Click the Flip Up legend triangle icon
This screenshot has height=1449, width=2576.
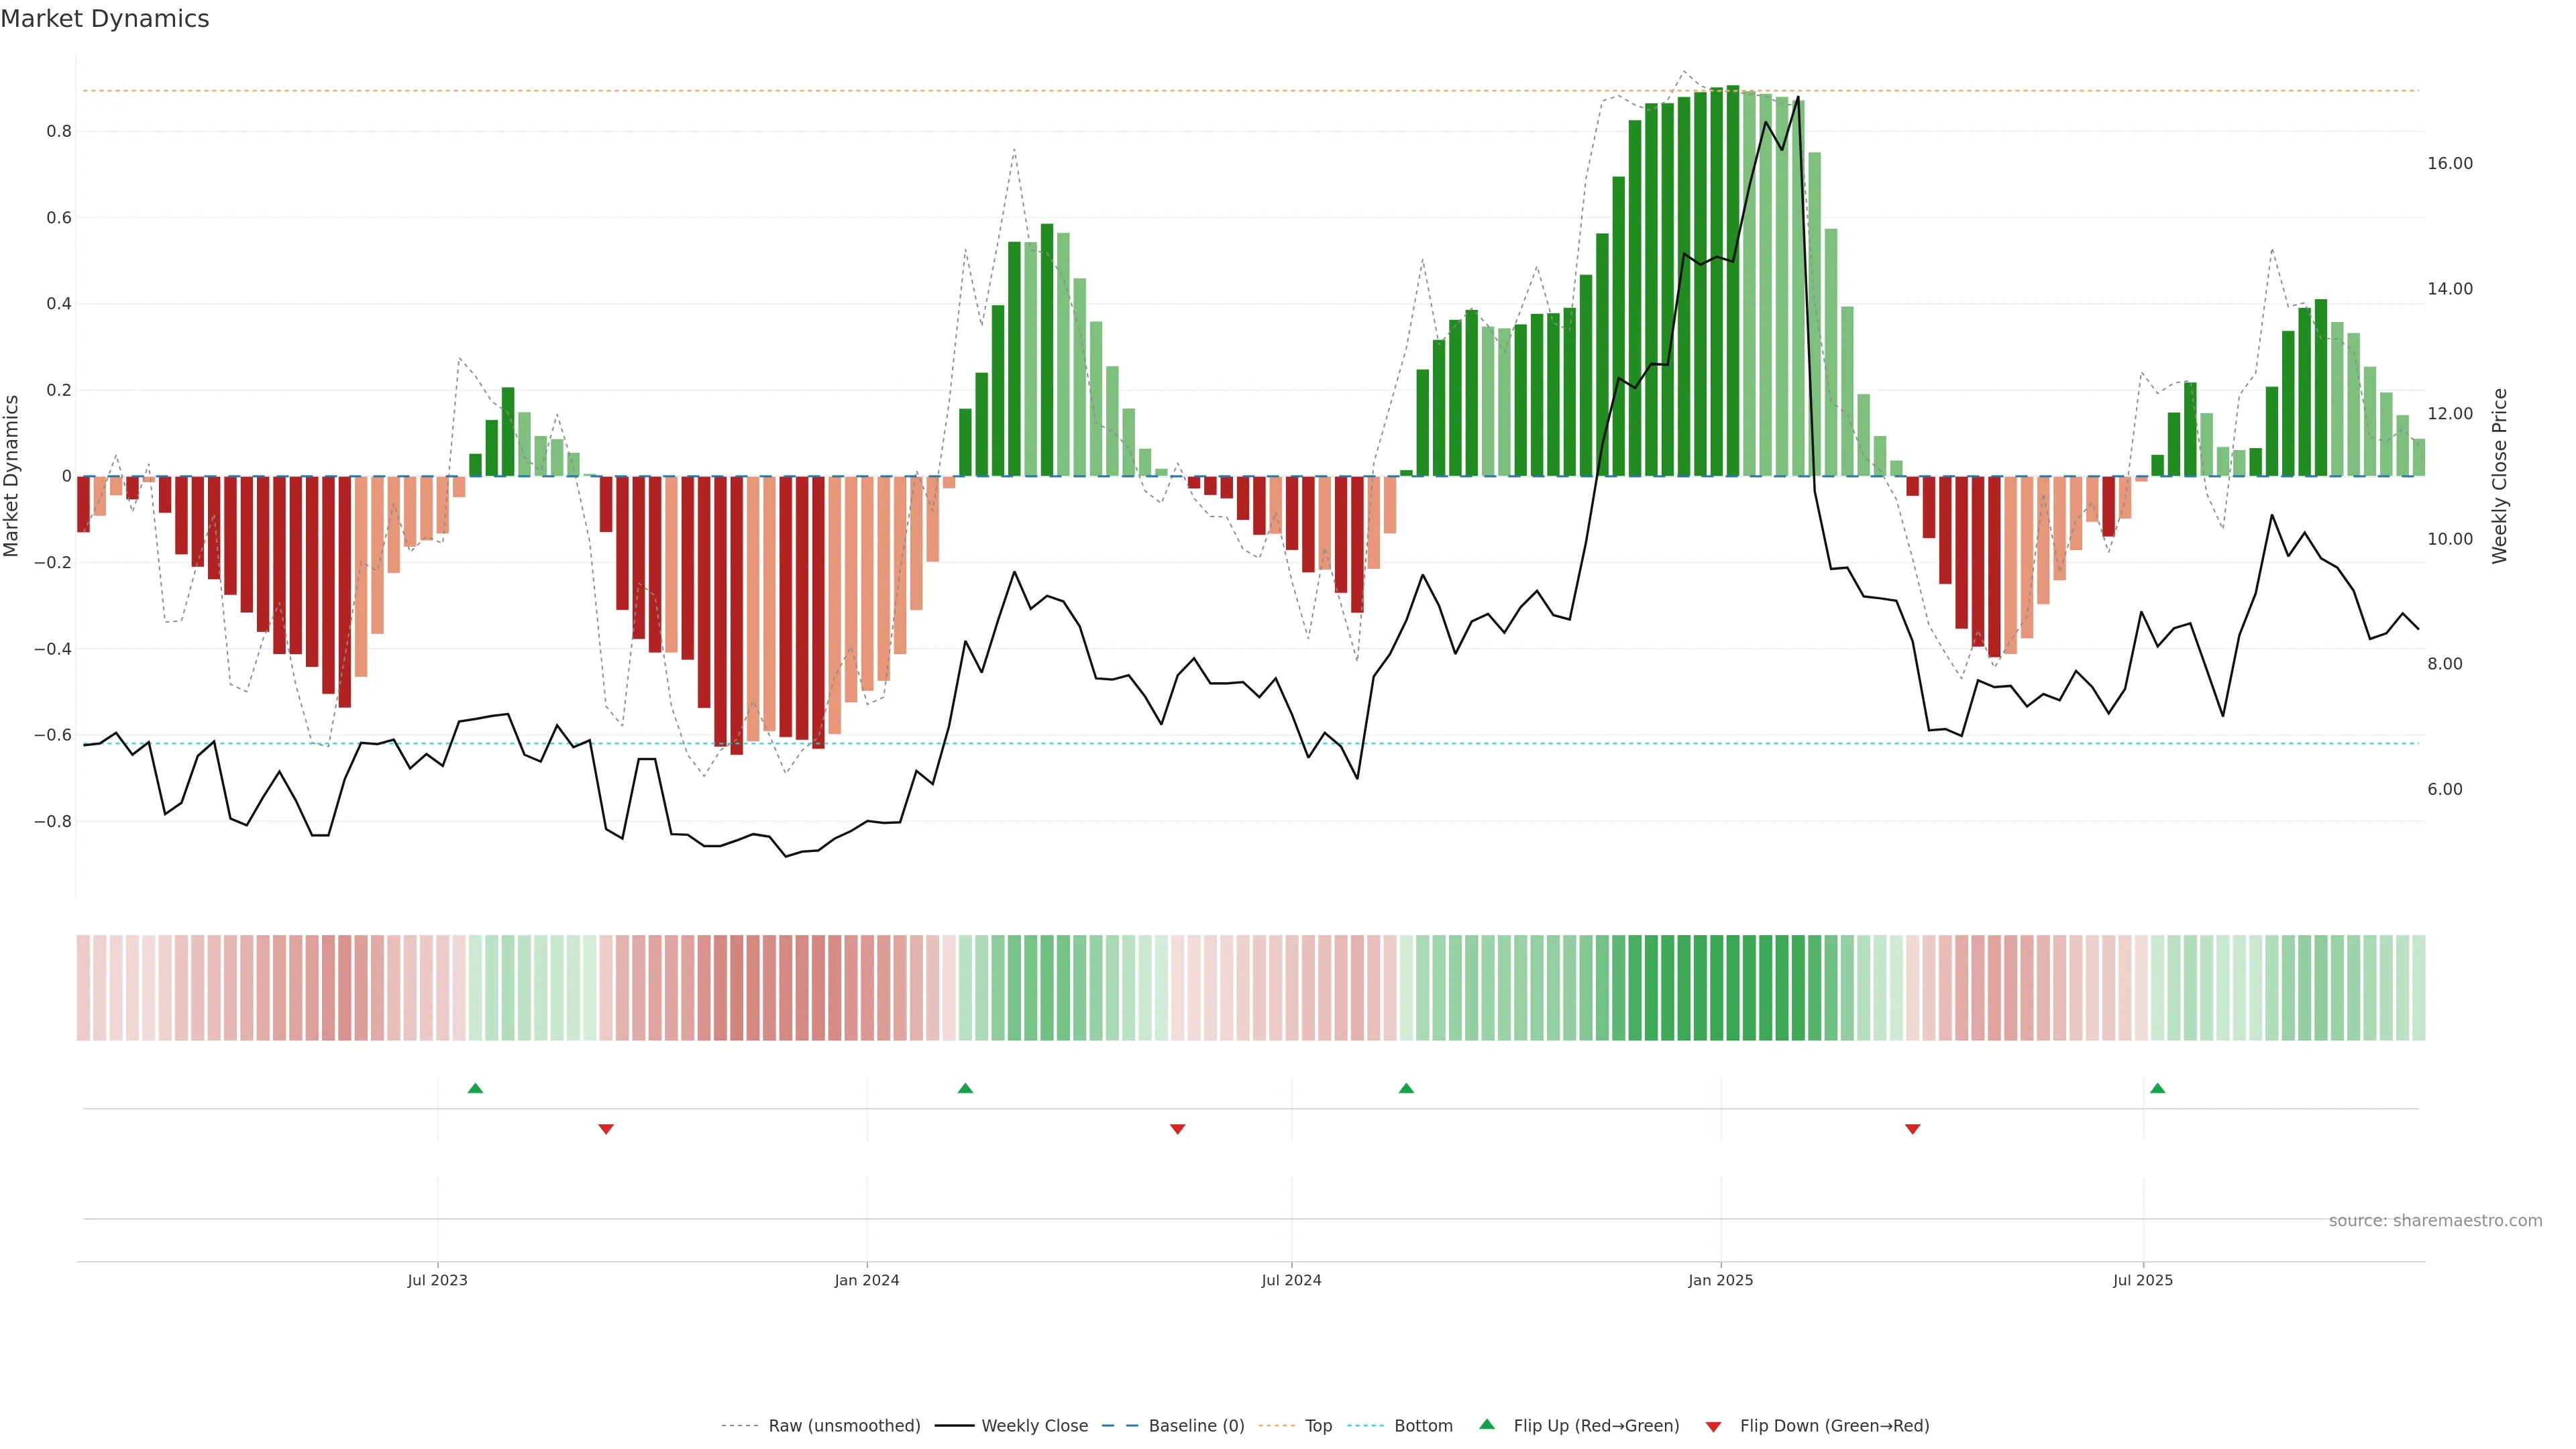tap(1487, 1424)
